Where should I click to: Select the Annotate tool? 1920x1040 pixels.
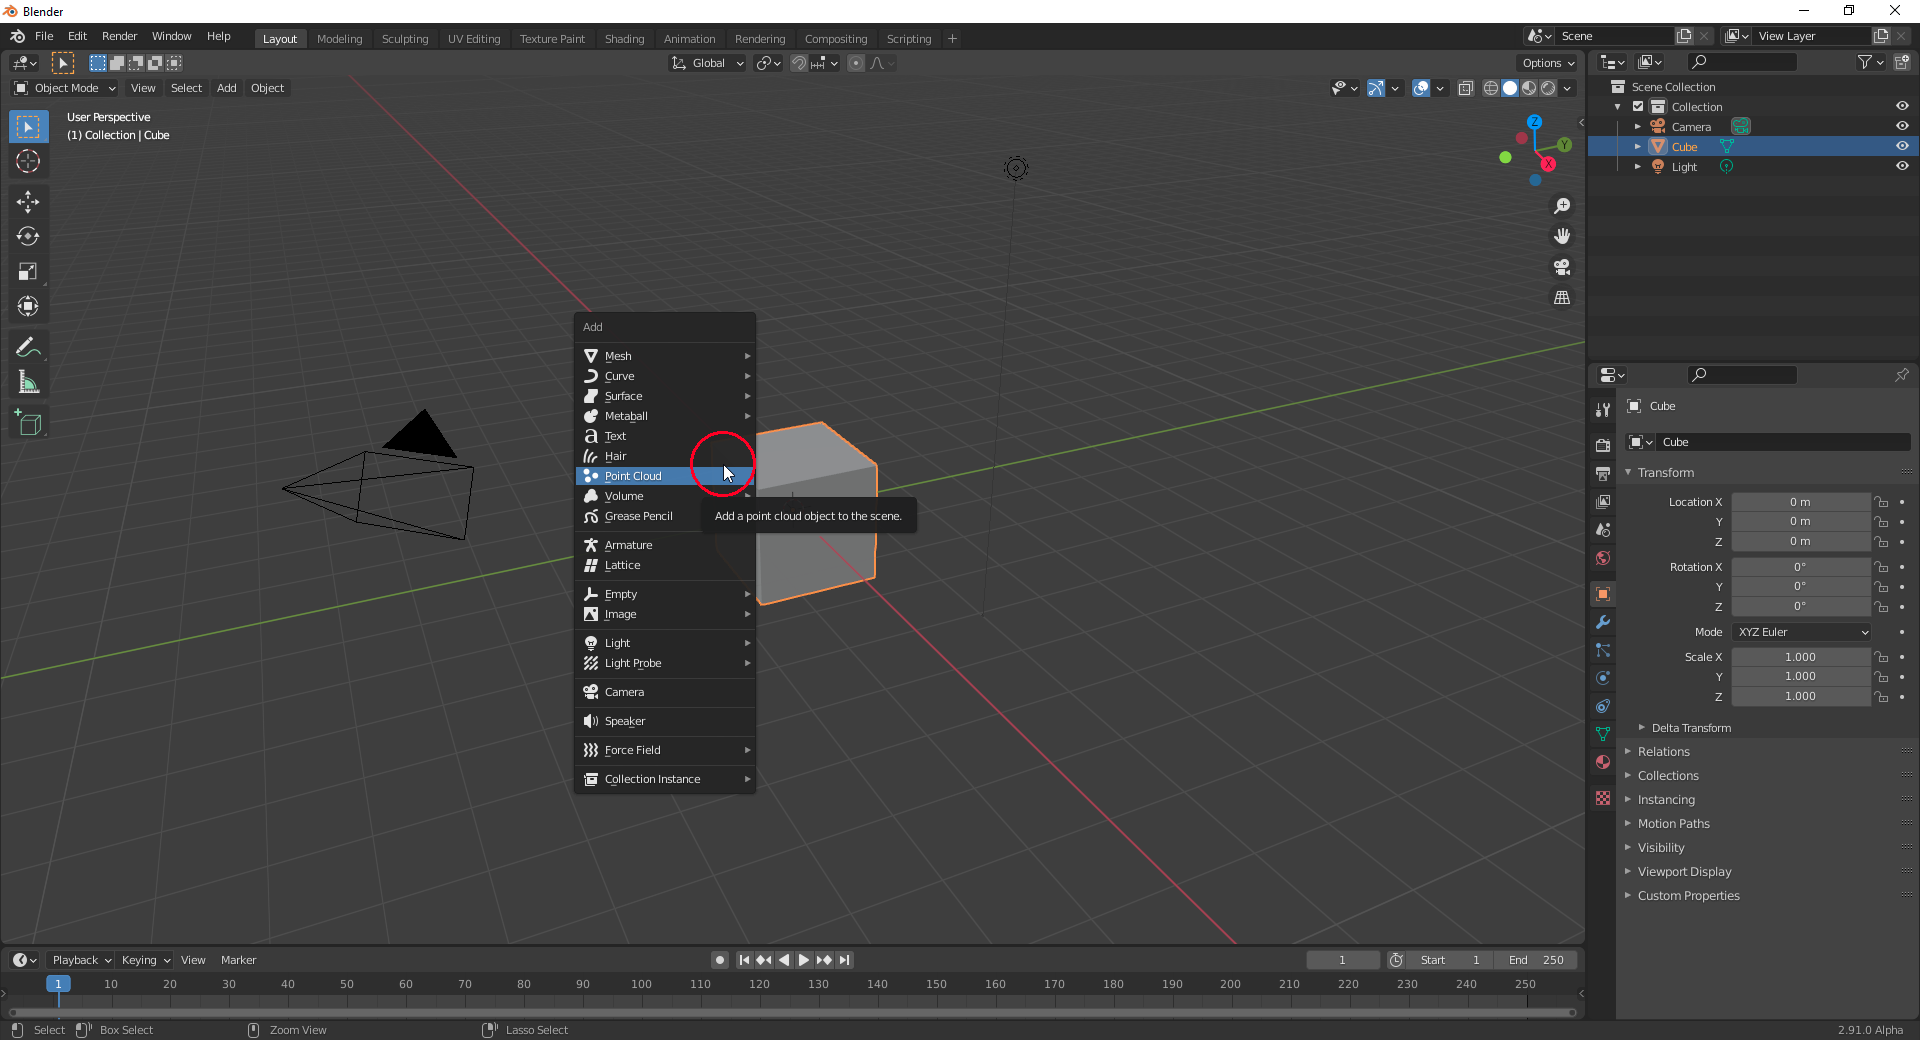coord(28,346)
